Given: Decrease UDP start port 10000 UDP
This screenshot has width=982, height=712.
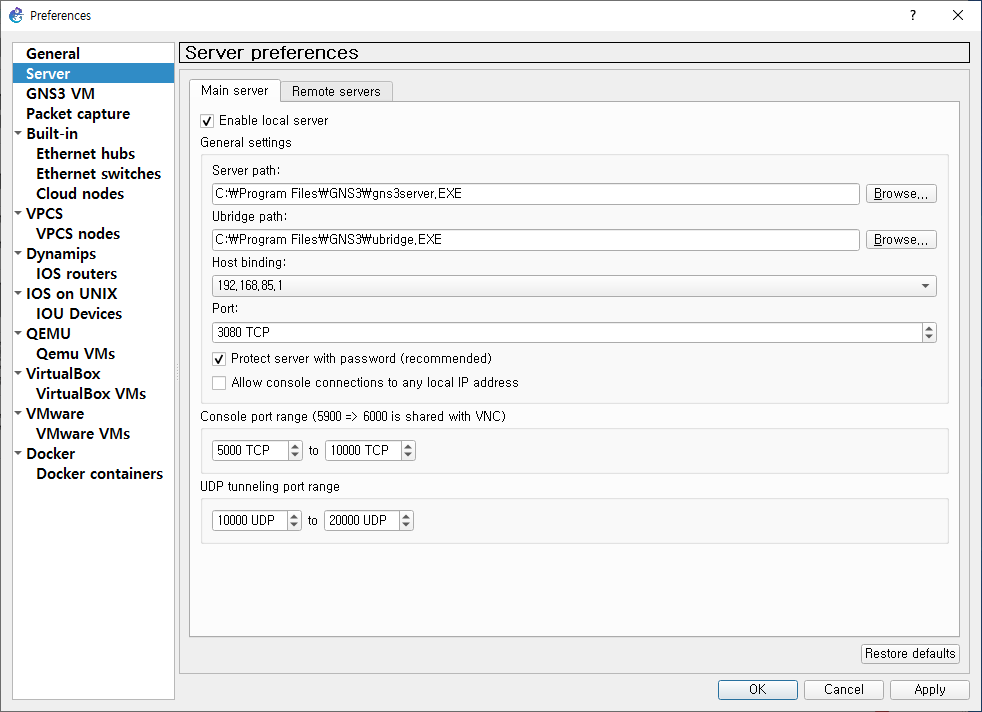Looking at the screenshot, I should pos(294,525).
